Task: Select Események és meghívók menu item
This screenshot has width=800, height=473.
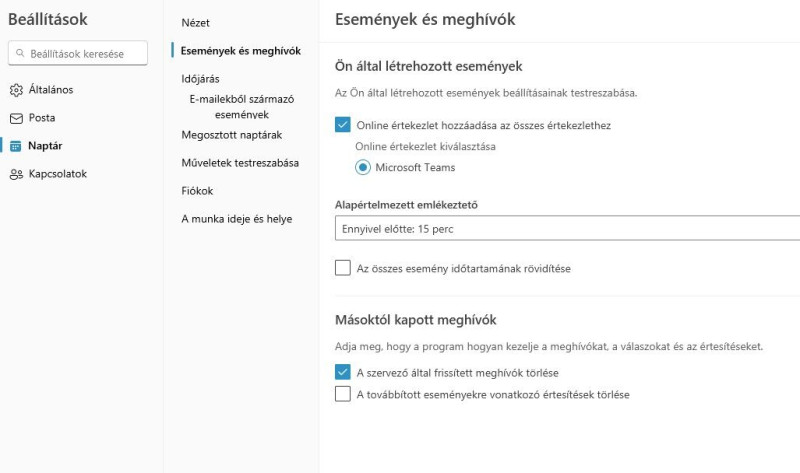Action: 241,51
